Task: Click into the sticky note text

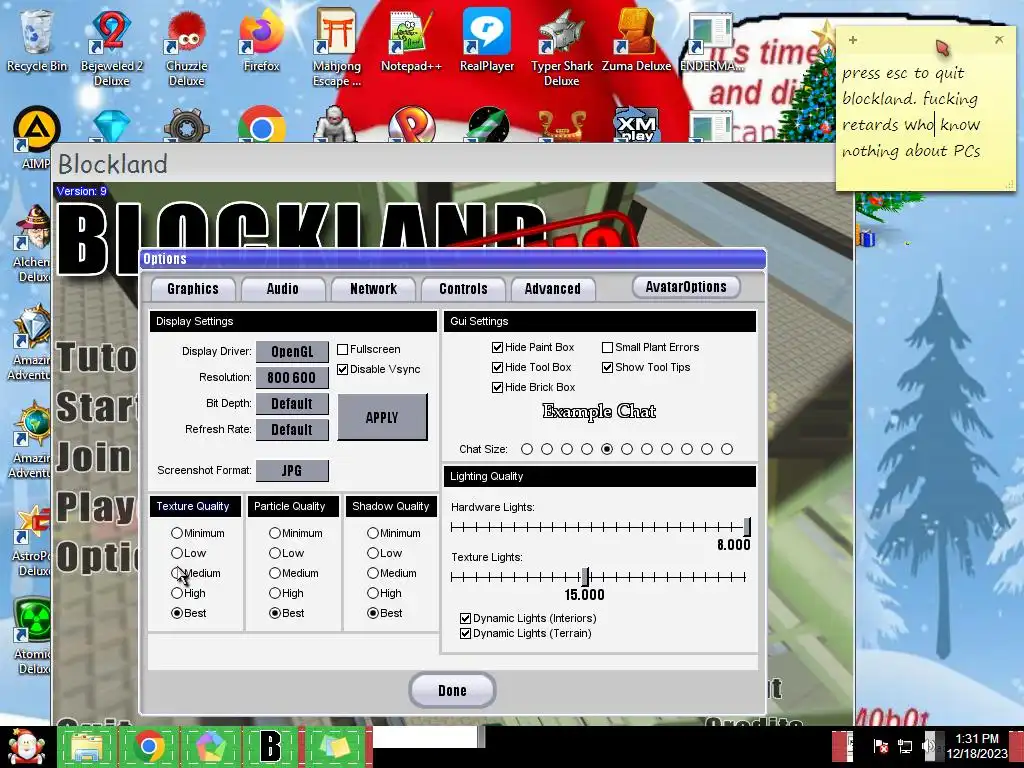Action: click(912, 112)
